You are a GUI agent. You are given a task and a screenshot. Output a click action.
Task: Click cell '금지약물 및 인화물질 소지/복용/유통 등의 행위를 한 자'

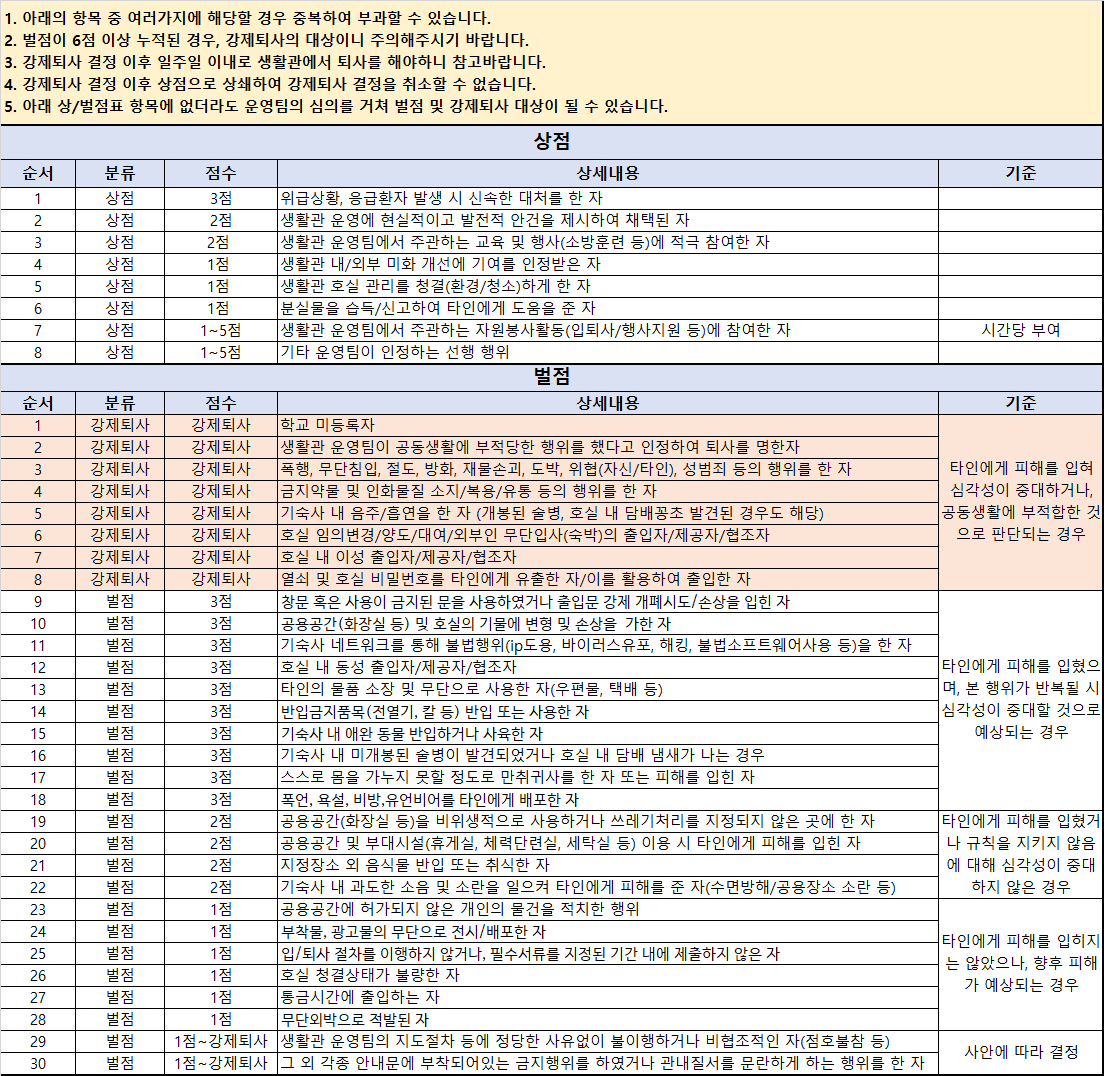point(608,491)
